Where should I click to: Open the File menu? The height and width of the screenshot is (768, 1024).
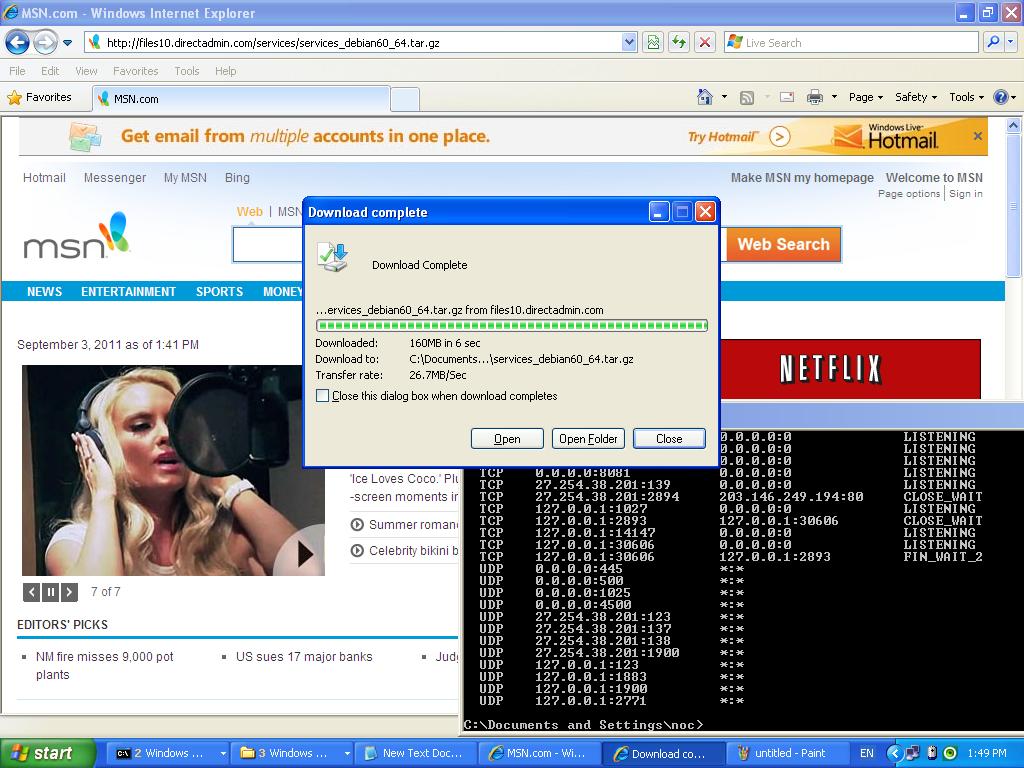pyautogui.click(x=18, y=71)
